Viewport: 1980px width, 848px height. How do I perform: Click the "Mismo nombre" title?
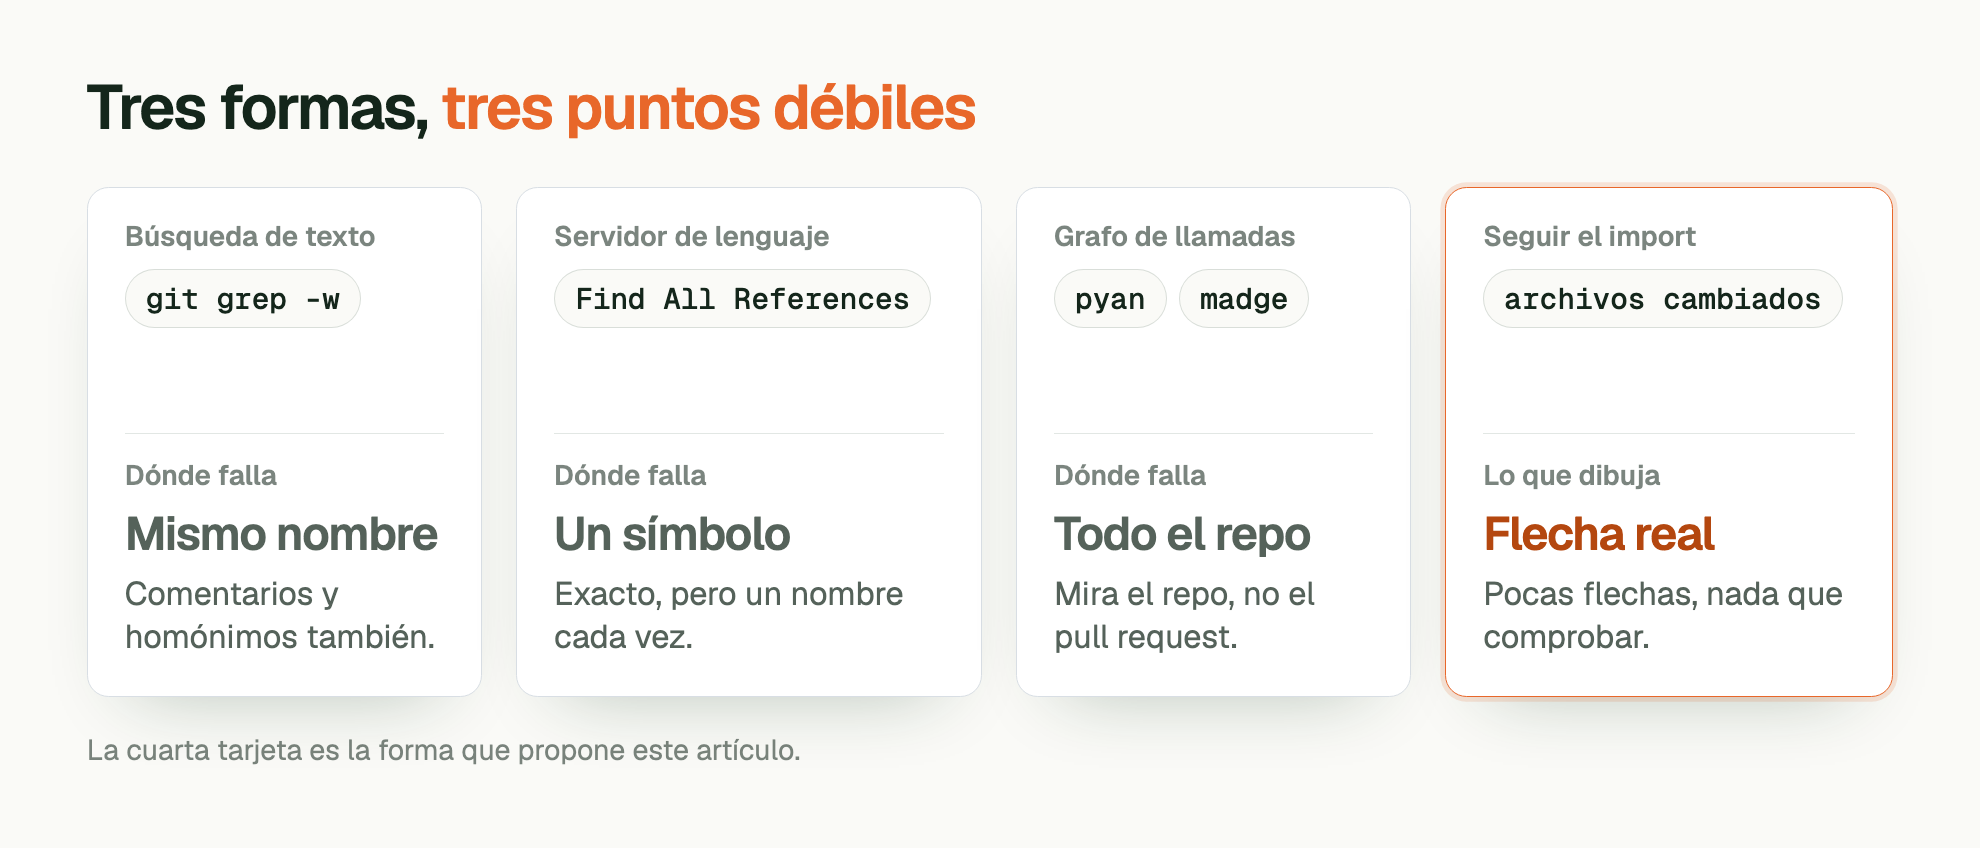click(x=282, y=534)
